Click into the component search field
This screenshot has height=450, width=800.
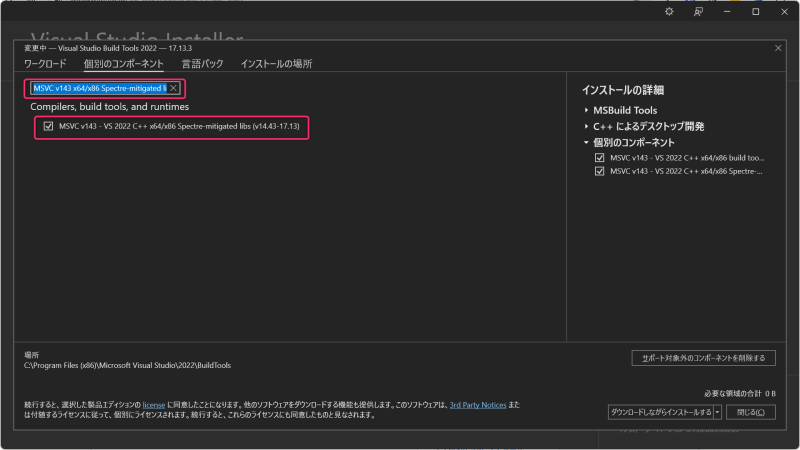98,88
